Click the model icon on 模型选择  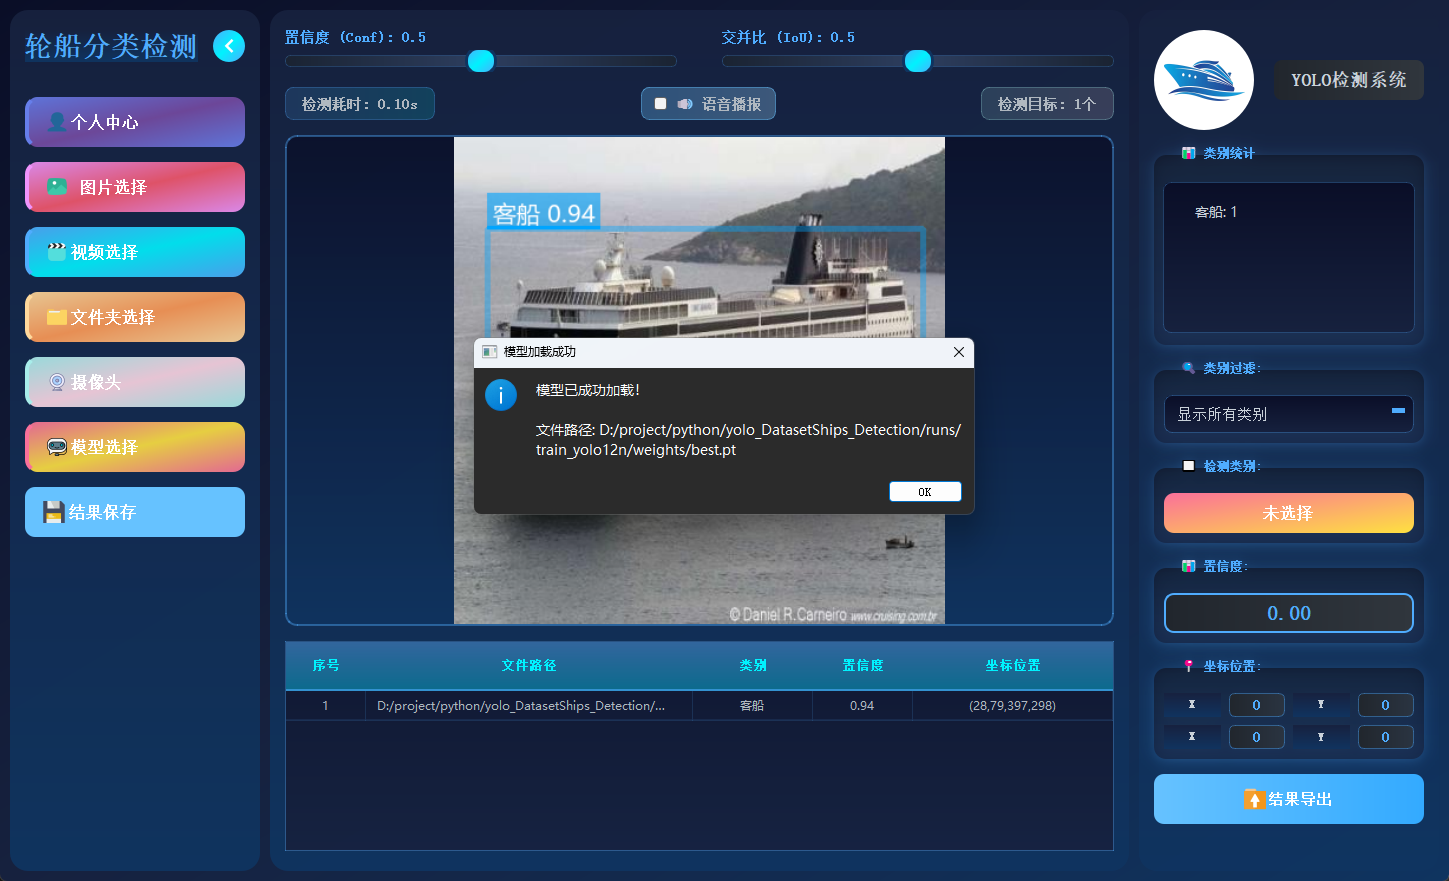point(57,447)
